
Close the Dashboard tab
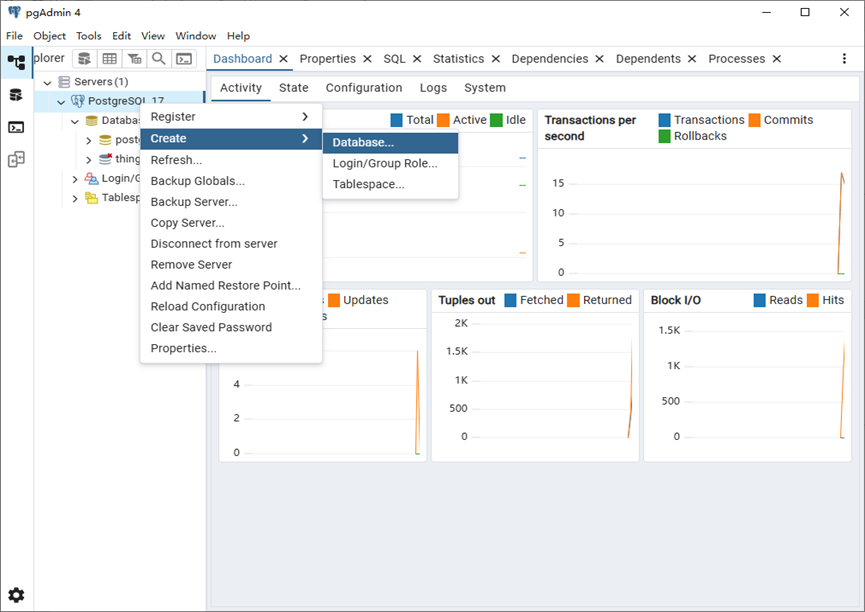pos(283,58)
